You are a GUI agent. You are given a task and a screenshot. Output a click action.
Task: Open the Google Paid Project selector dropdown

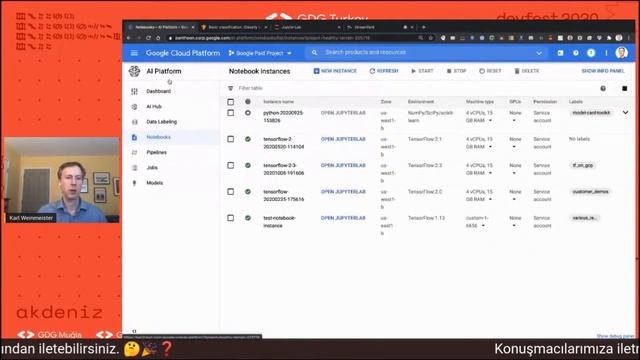260,53
